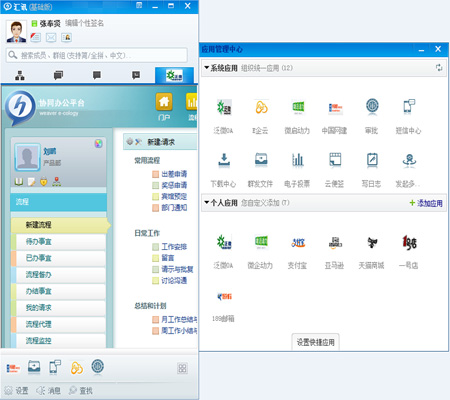The height and width of the screenshot is (400, 450).
Task: Select 新建流程 in the sidebar
Action: click(x=60, y=225)
